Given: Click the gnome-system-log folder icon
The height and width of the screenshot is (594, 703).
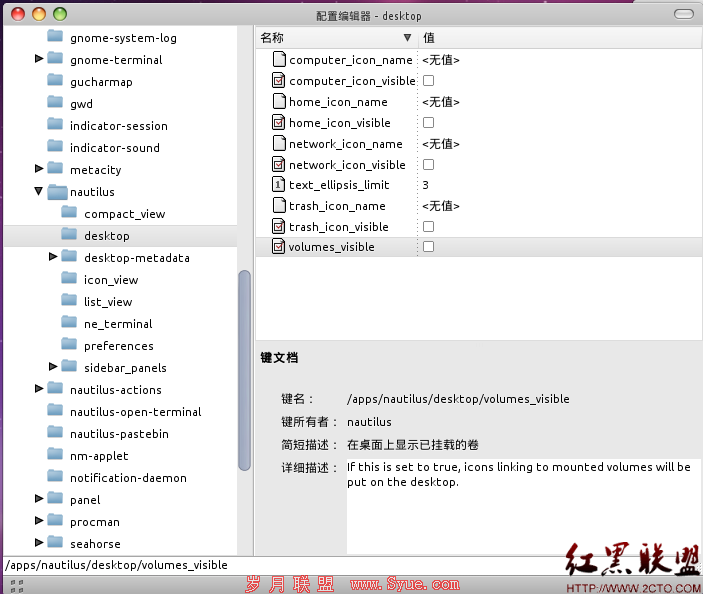Looking at the screenshot, I should tap(55, 37).
